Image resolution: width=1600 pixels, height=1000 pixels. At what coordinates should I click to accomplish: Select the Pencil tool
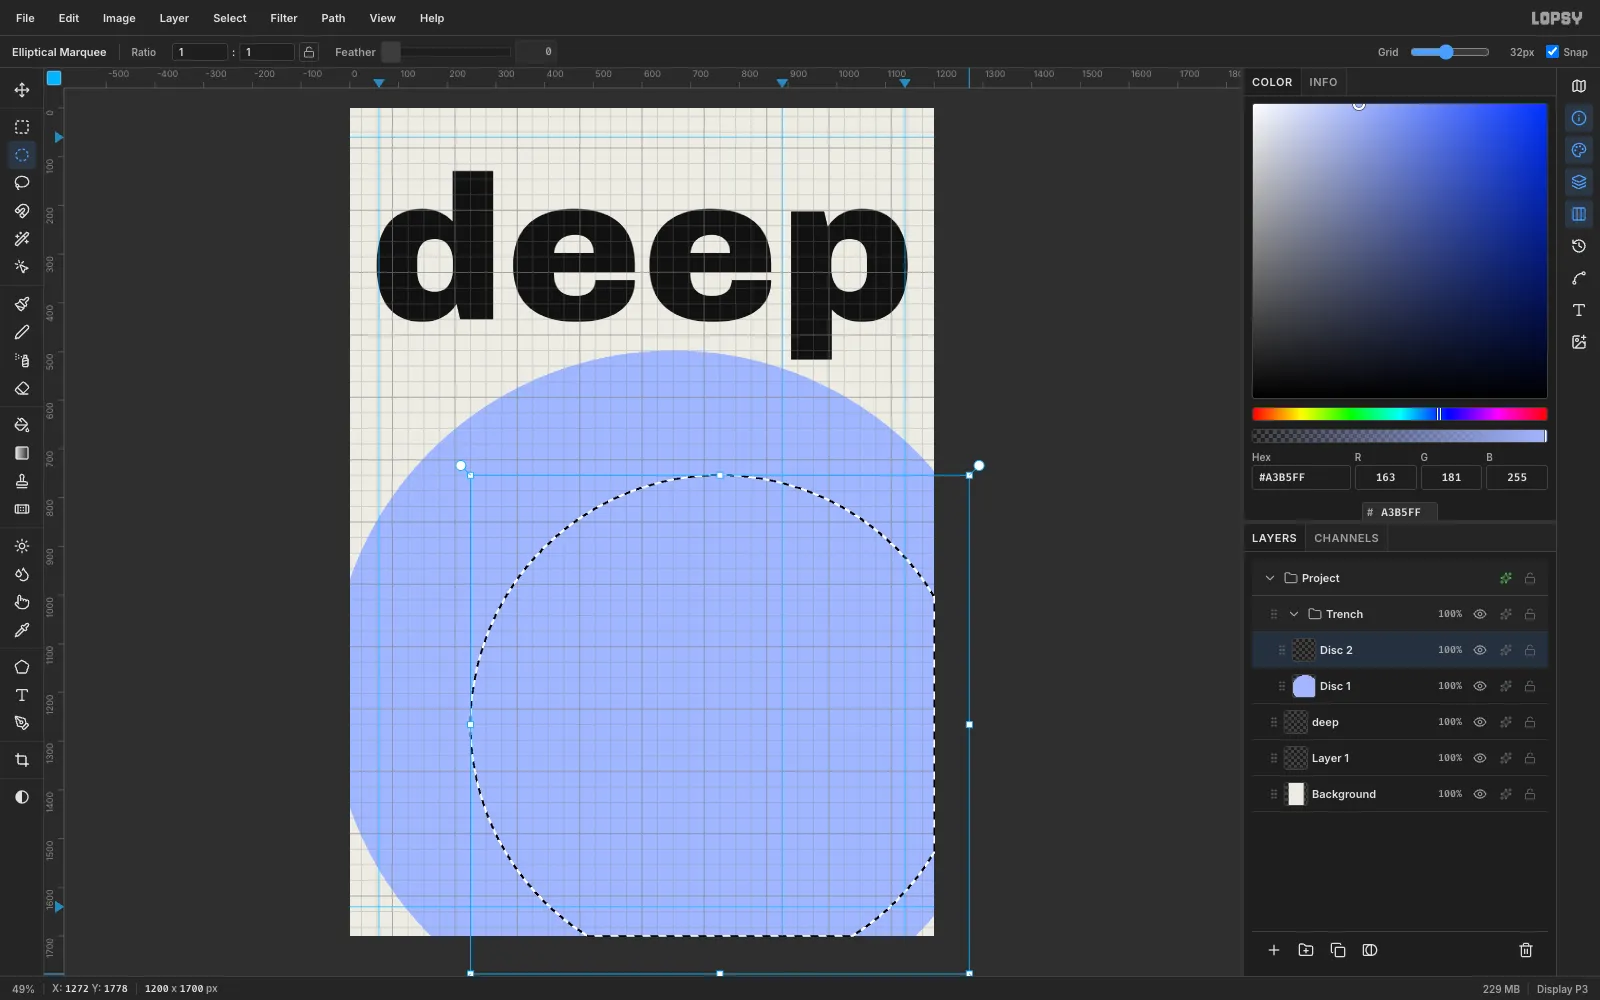point(22,332)
